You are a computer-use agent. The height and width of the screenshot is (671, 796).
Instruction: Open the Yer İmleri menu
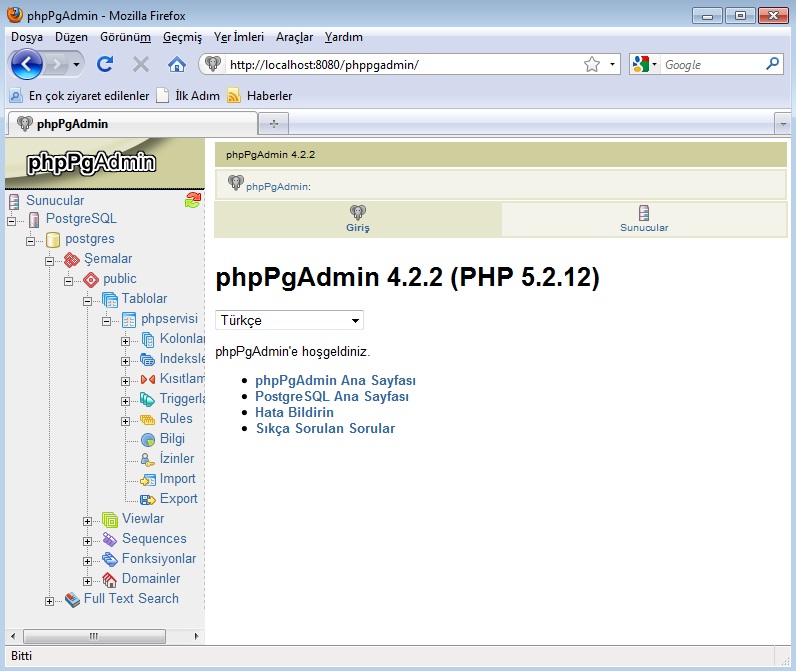click(239, 37)
